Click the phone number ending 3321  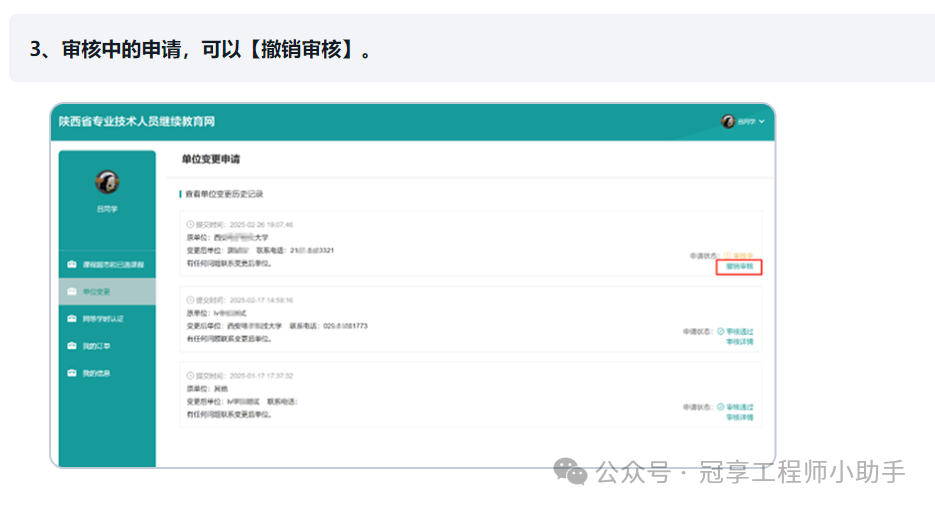pos(312,250)
